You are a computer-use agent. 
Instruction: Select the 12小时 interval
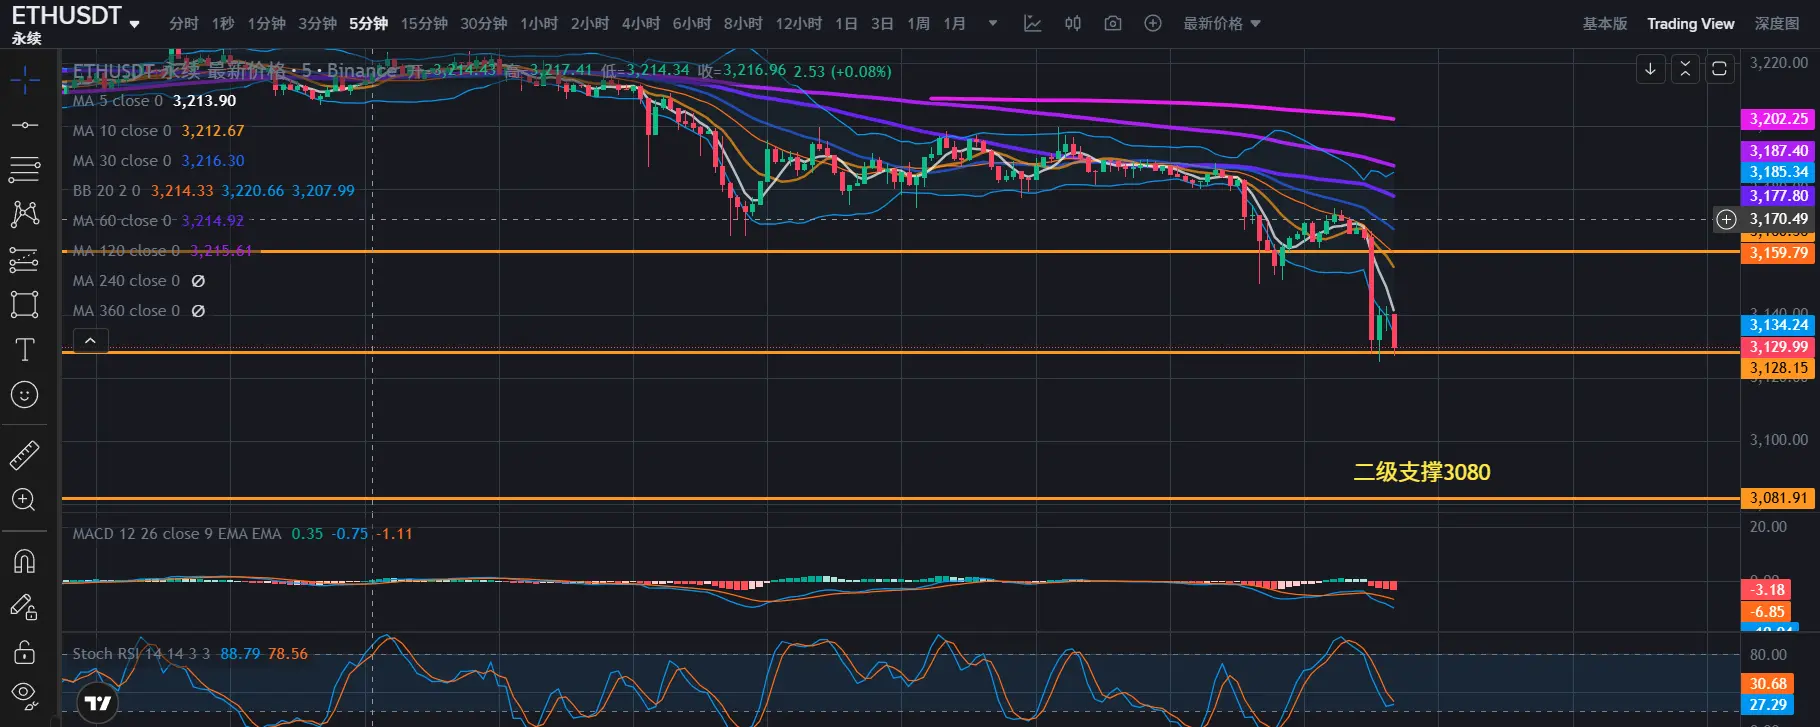(x=799, y=23)
